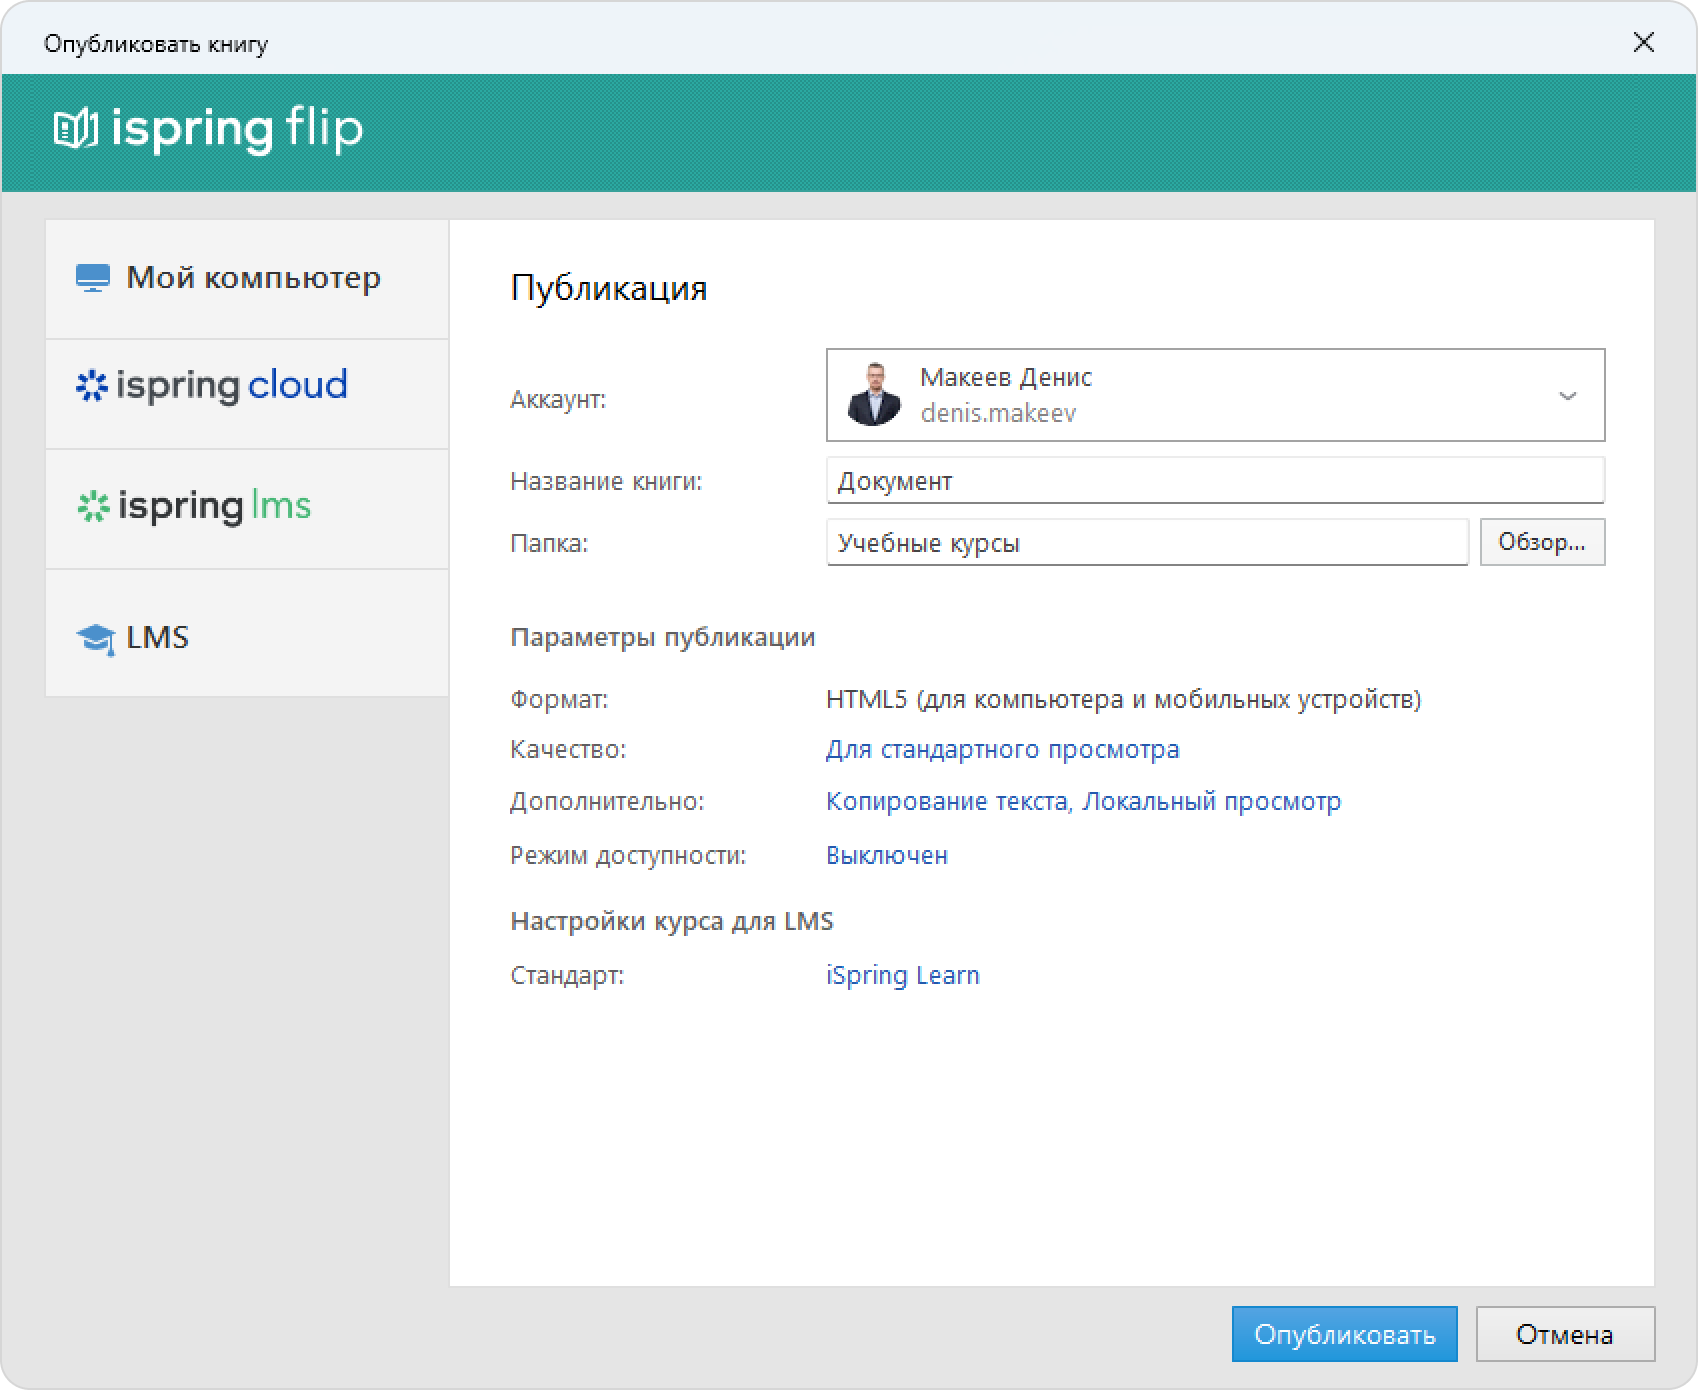
Task: Click the green iSpring LMS snowflake icon
Action: 93,507
